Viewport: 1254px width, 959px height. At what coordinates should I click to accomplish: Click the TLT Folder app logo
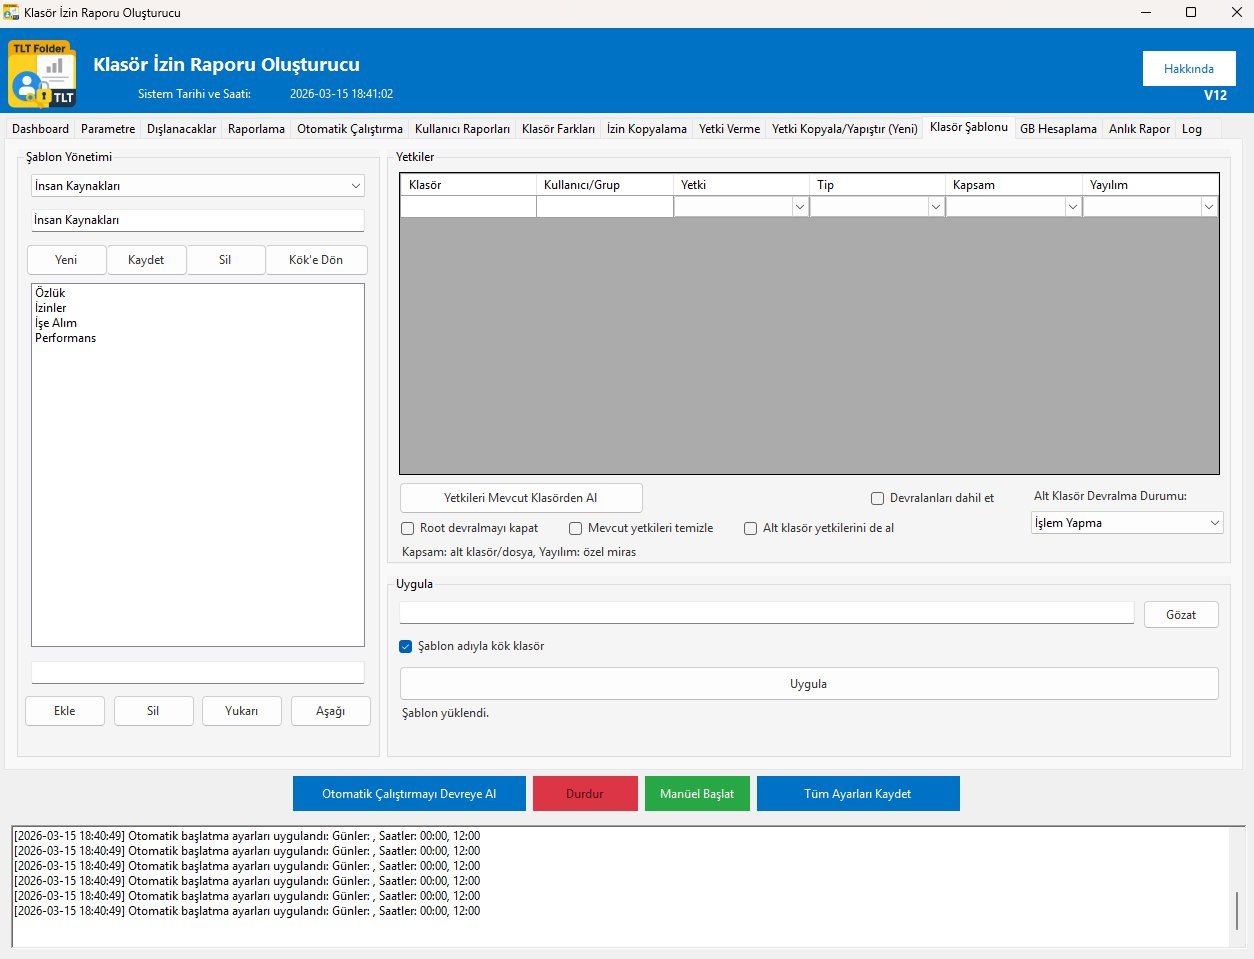[x=42, y=74]
